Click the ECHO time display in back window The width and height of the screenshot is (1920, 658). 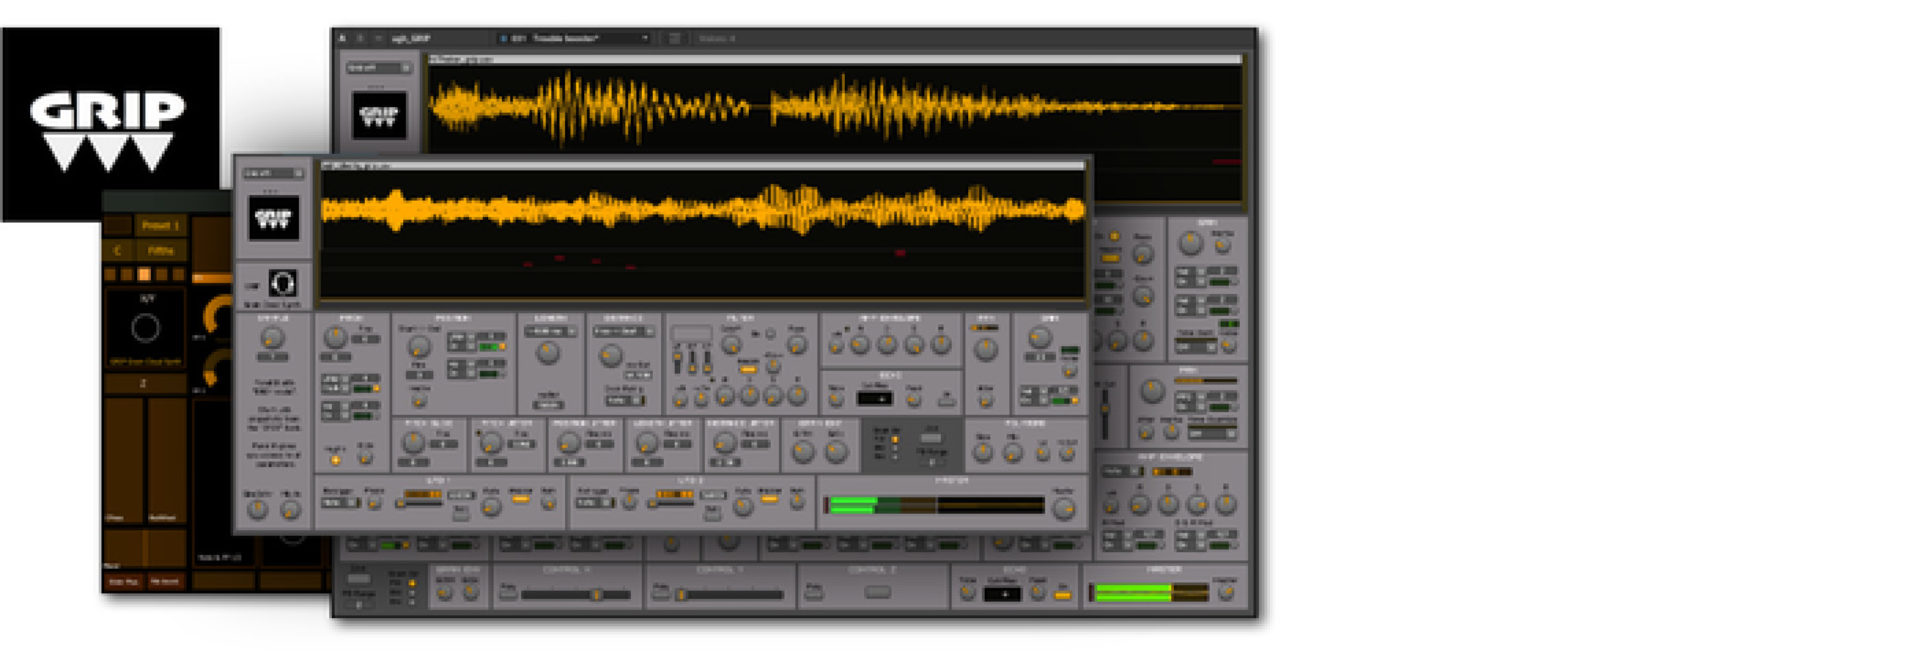coord(1002,594)
